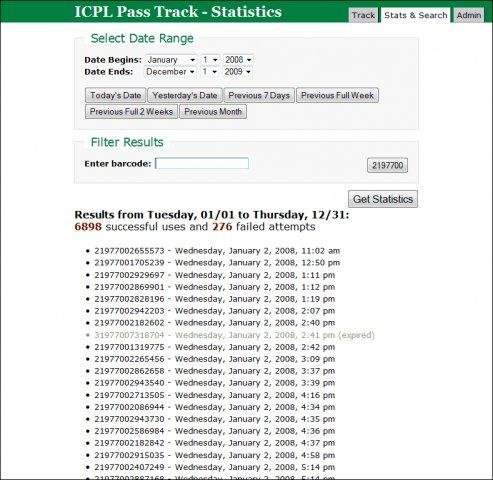Viewport: 493px width, 480px height.
Task: Open the Date Ends year dropdown showing 2009
Action: tap(237, 72)
